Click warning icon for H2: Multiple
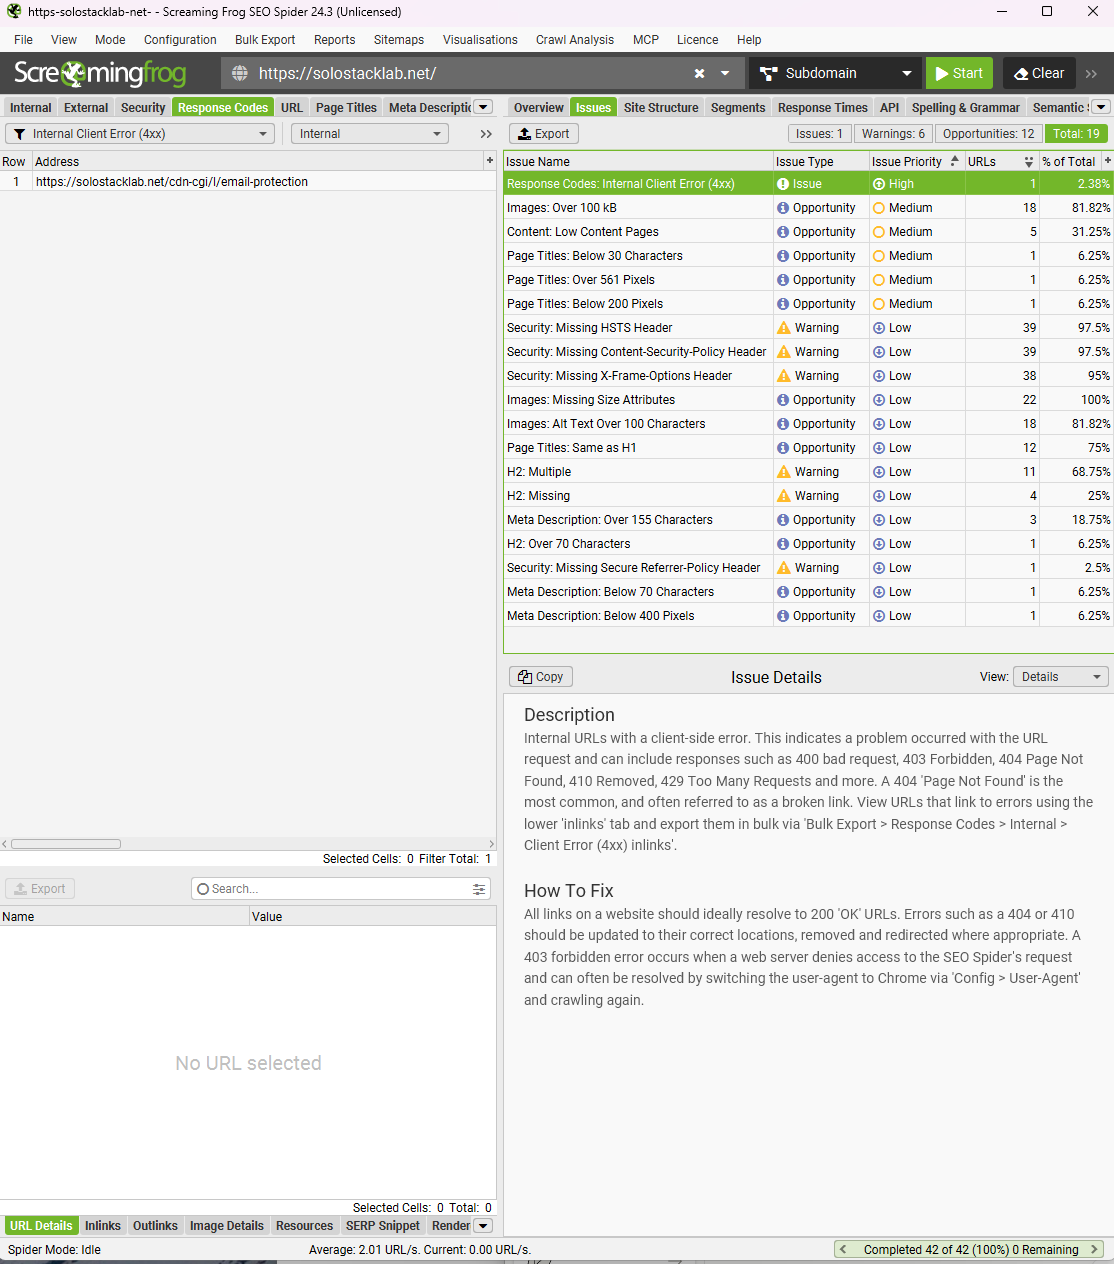 tap(784, 472)
